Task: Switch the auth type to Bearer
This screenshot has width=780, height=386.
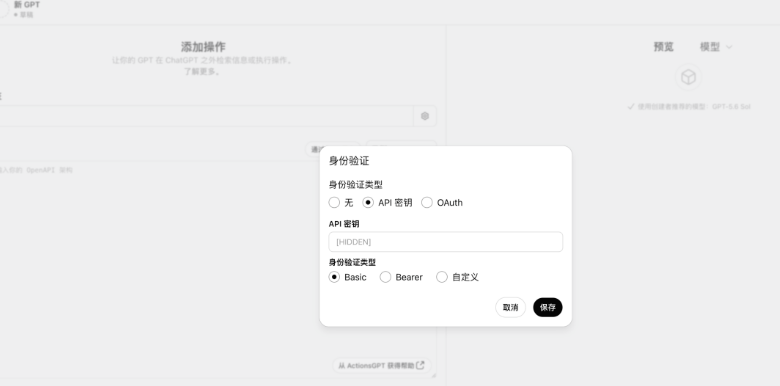Action: click(x=401, y=277)
